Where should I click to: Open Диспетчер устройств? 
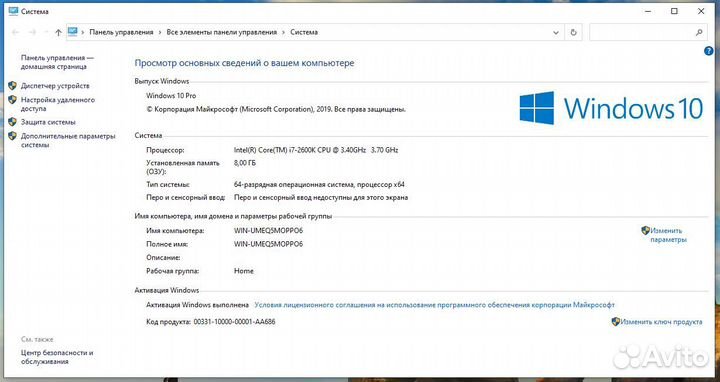tap(55, 86)
